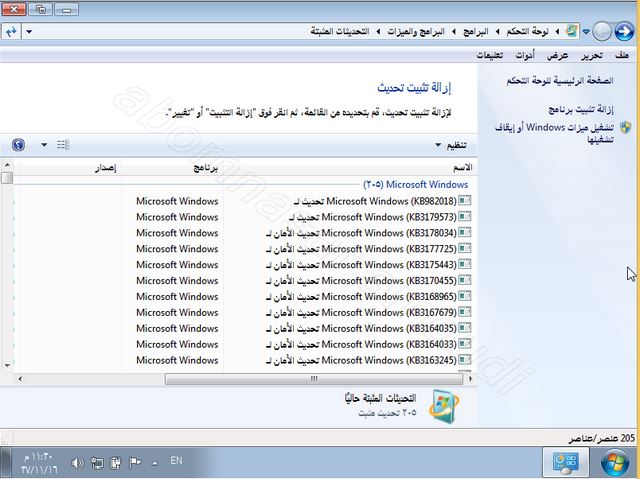Go to الصفحة الرئيسية للوحة التحكم link
The height and width of the screenshot is (479, 640).
(x=560, y=81)
